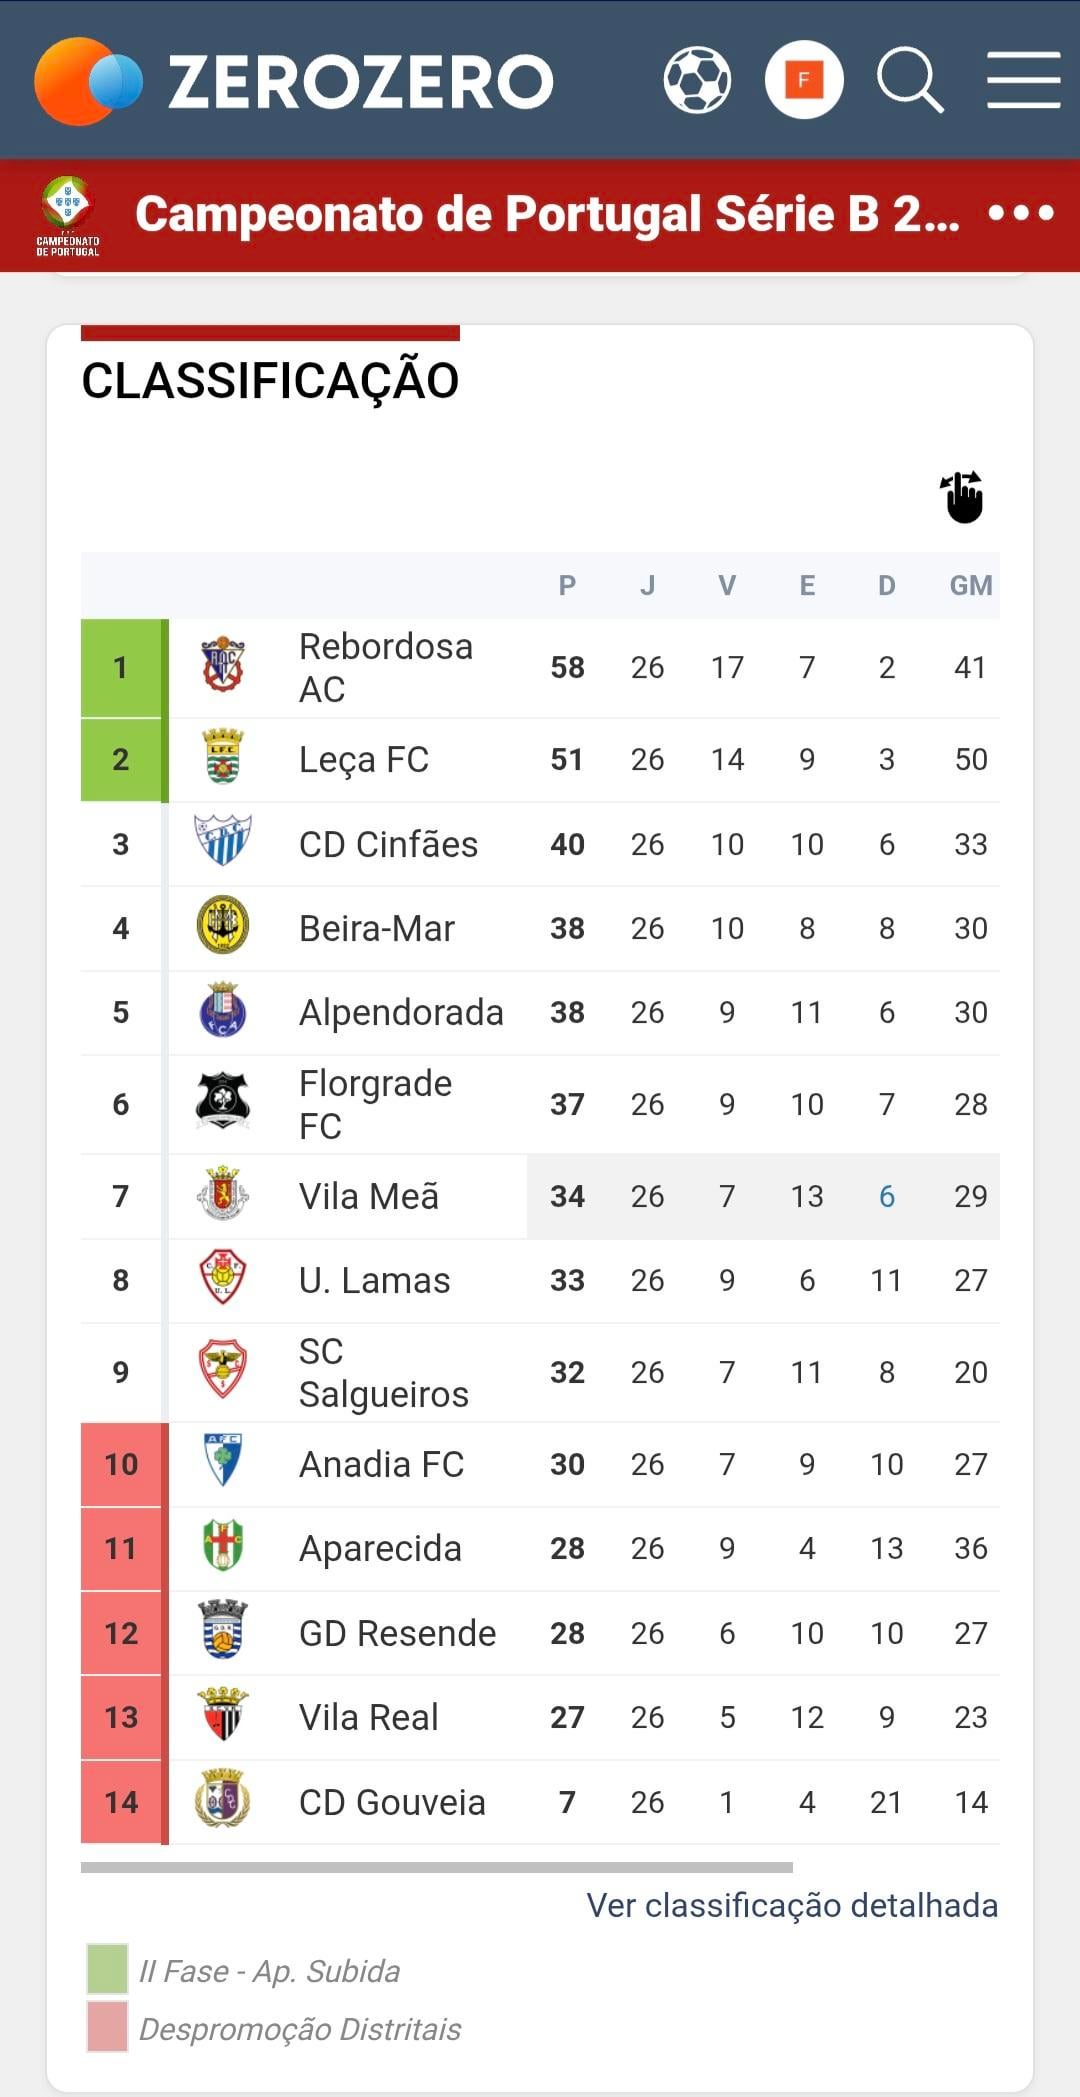Open the CD Cinfães team link

[388, 845]
